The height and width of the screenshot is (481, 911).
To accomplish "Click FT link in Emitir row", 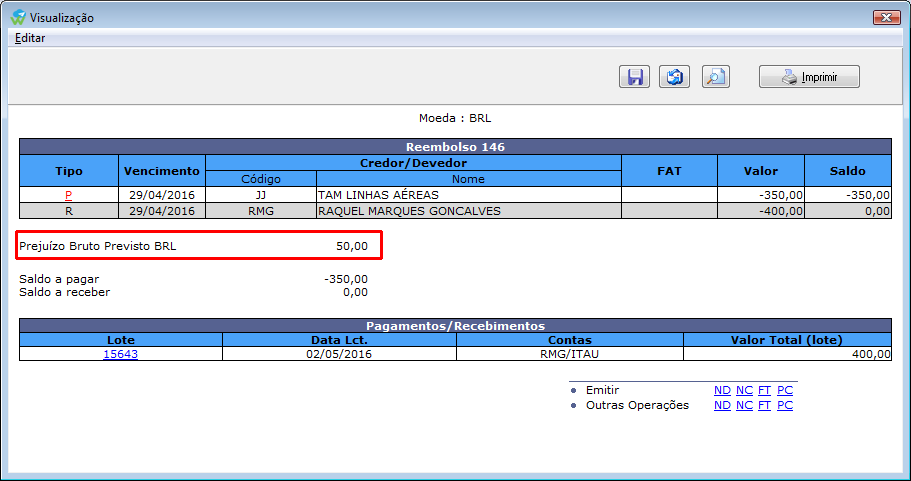I will click(x=765, y=390).
